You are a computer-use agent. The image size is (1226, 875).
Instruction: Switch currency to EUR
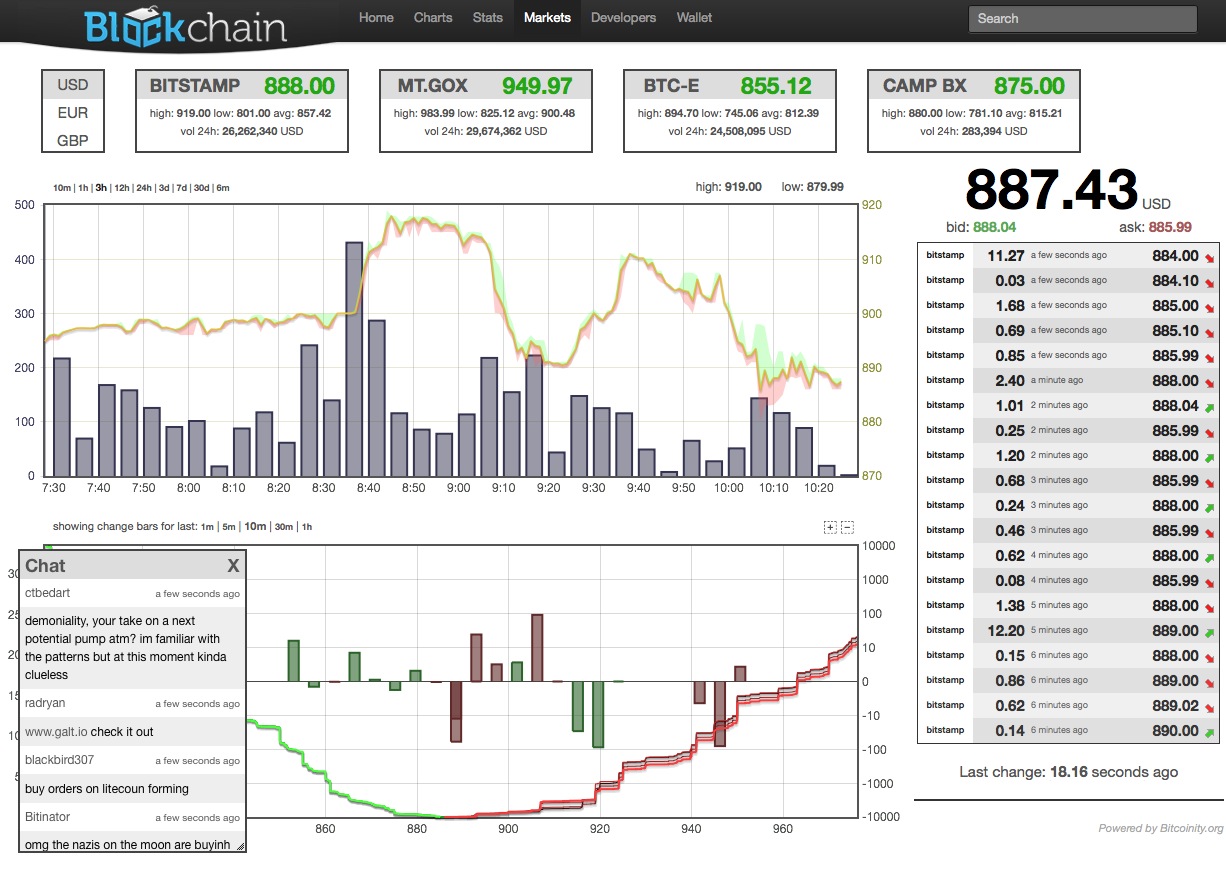tap(73, 113)
